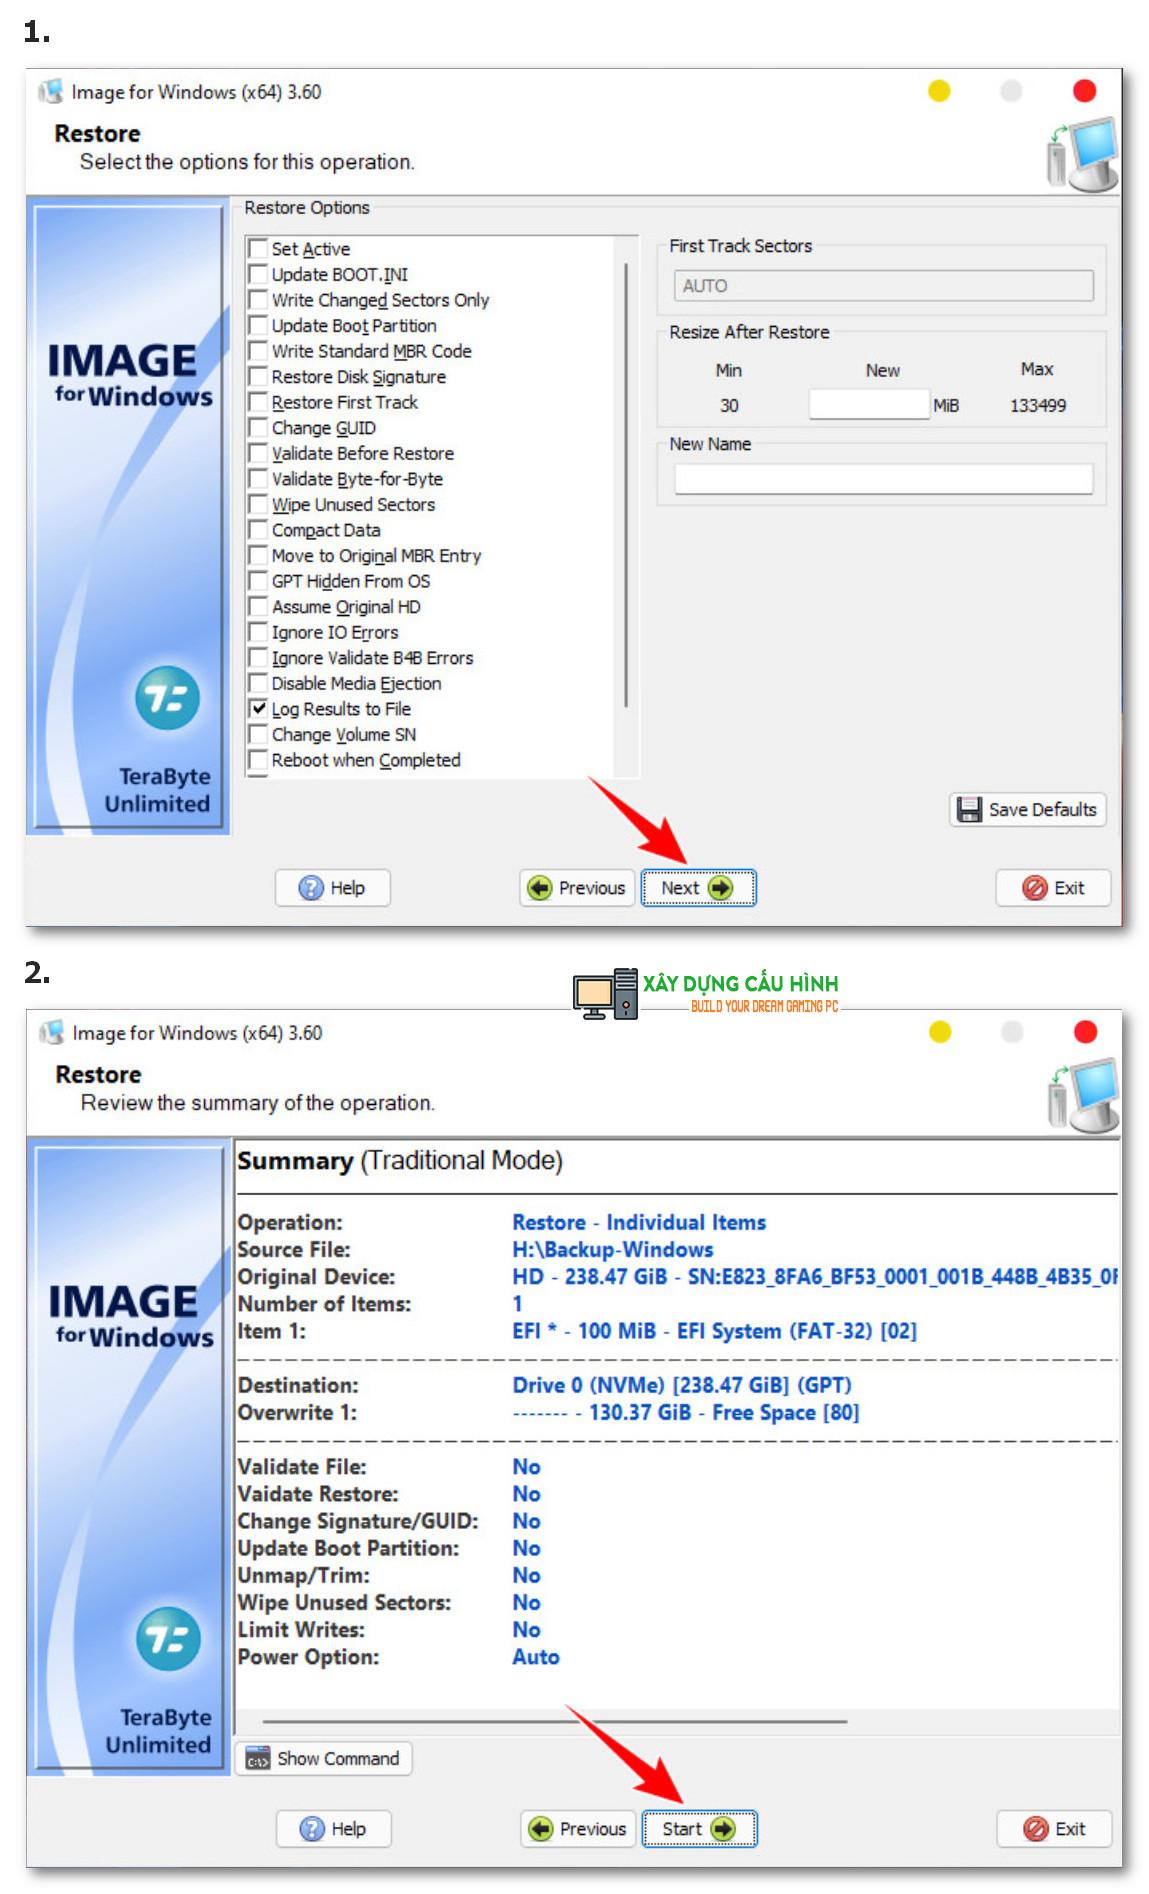Enable Ignore IO Errors checkbox
The image size is (1149, 1894).
258,632
